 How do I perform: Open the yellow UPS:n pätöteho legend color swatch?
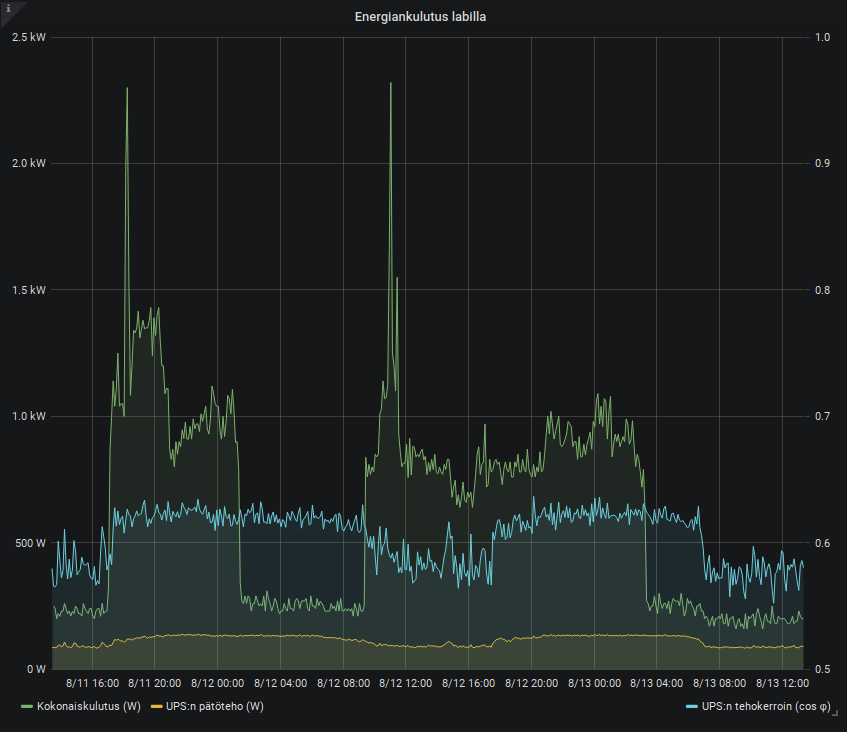pyautogui.click(x=156, y=707)
